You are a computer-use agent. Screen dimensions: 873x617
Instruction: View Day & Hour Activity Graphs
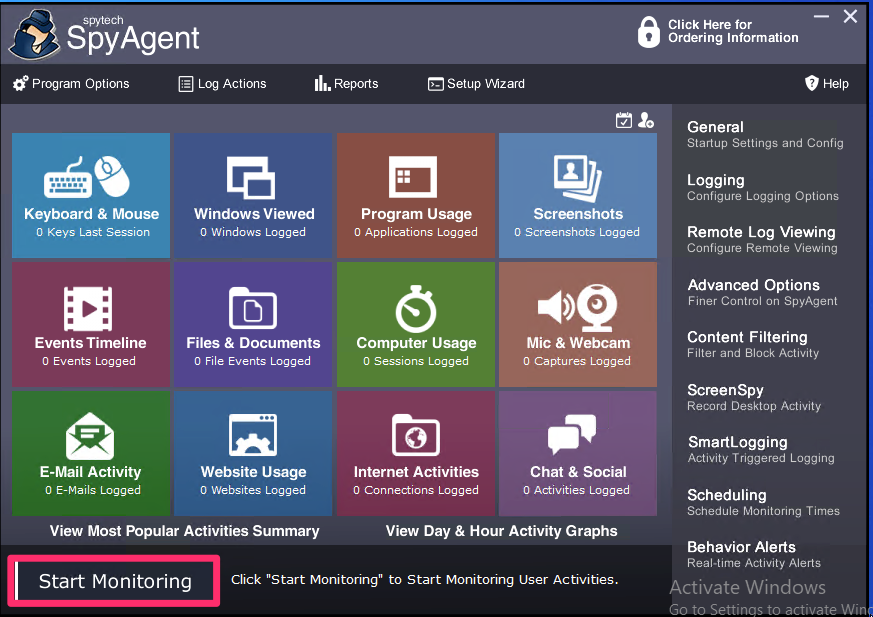click(501, 531)
